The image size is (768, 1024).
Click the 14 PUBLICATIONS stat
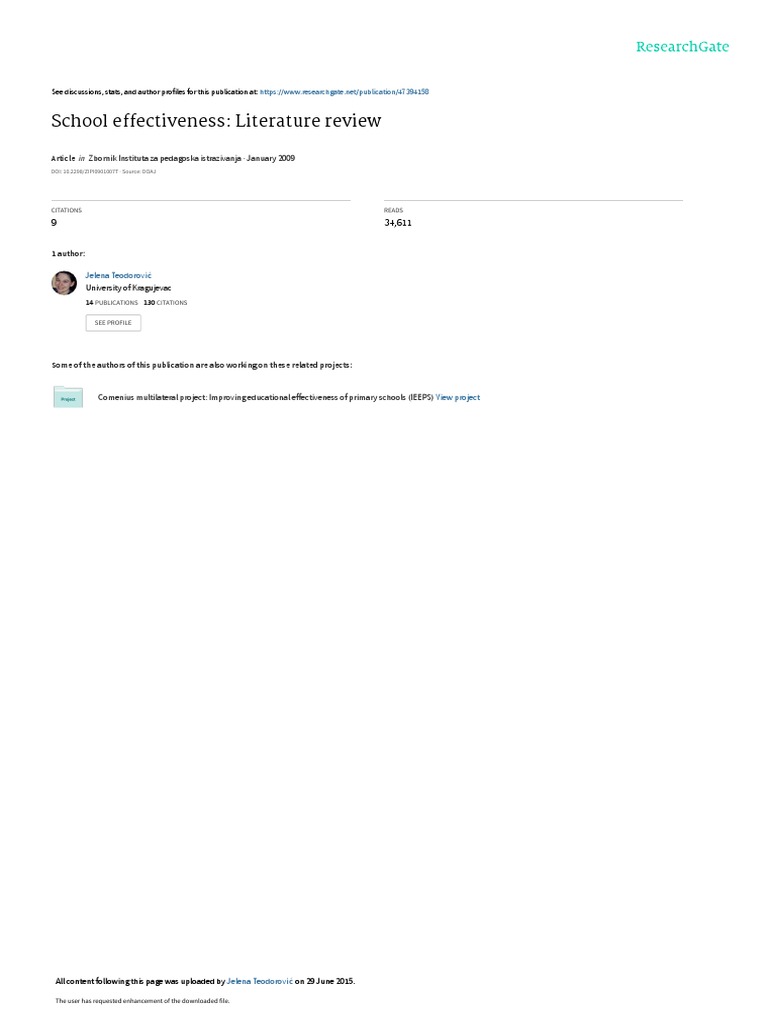(x=112, y=303)
